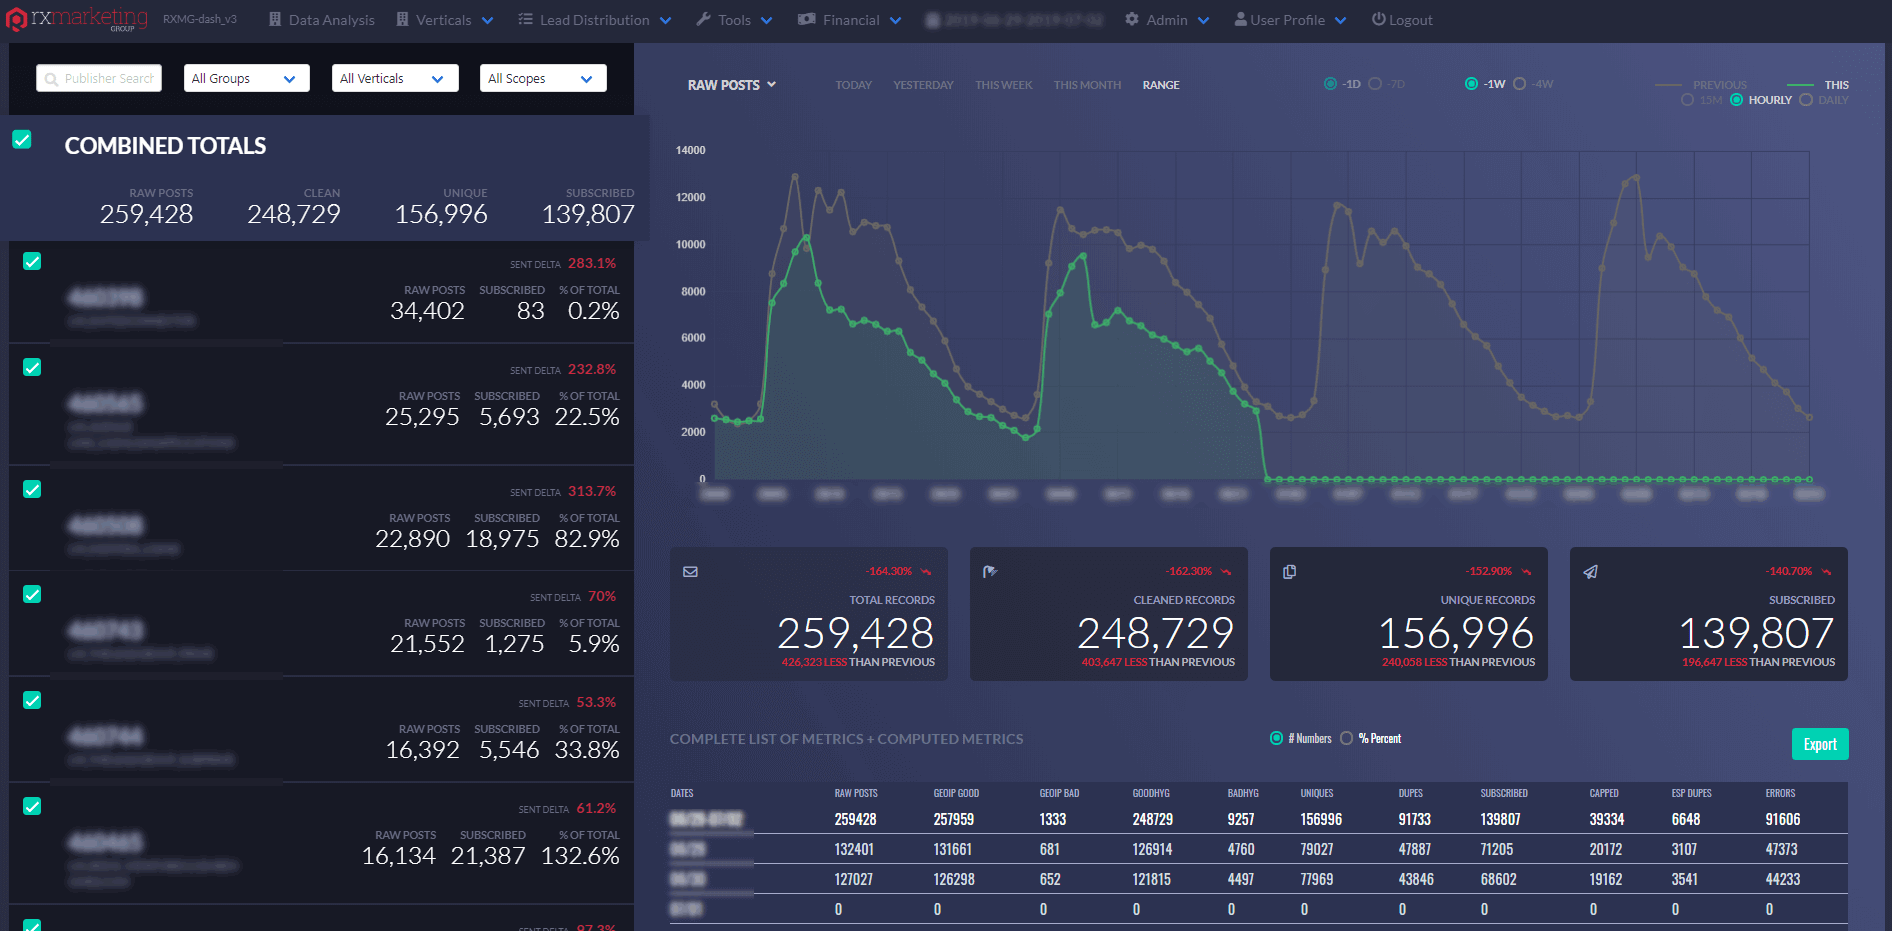Click the Data Analysis building icon

point(275,20)
